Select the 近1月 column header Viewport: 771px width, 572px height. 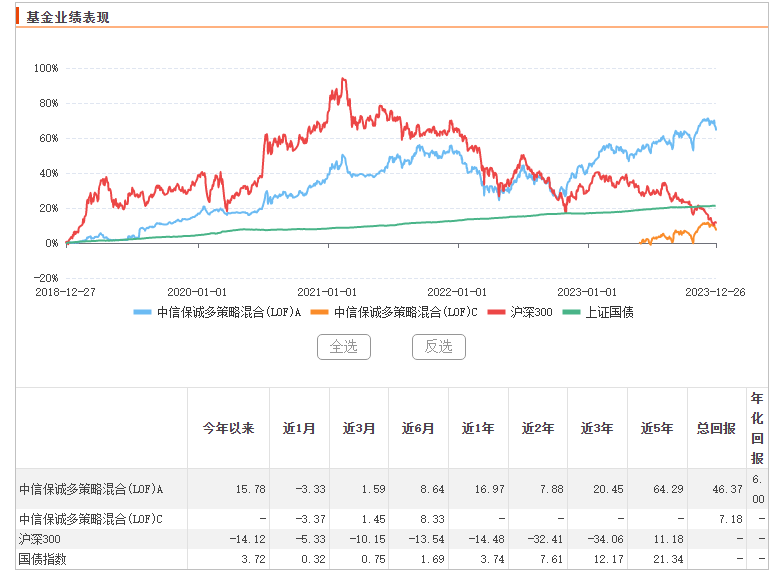[x=299, y=428]
